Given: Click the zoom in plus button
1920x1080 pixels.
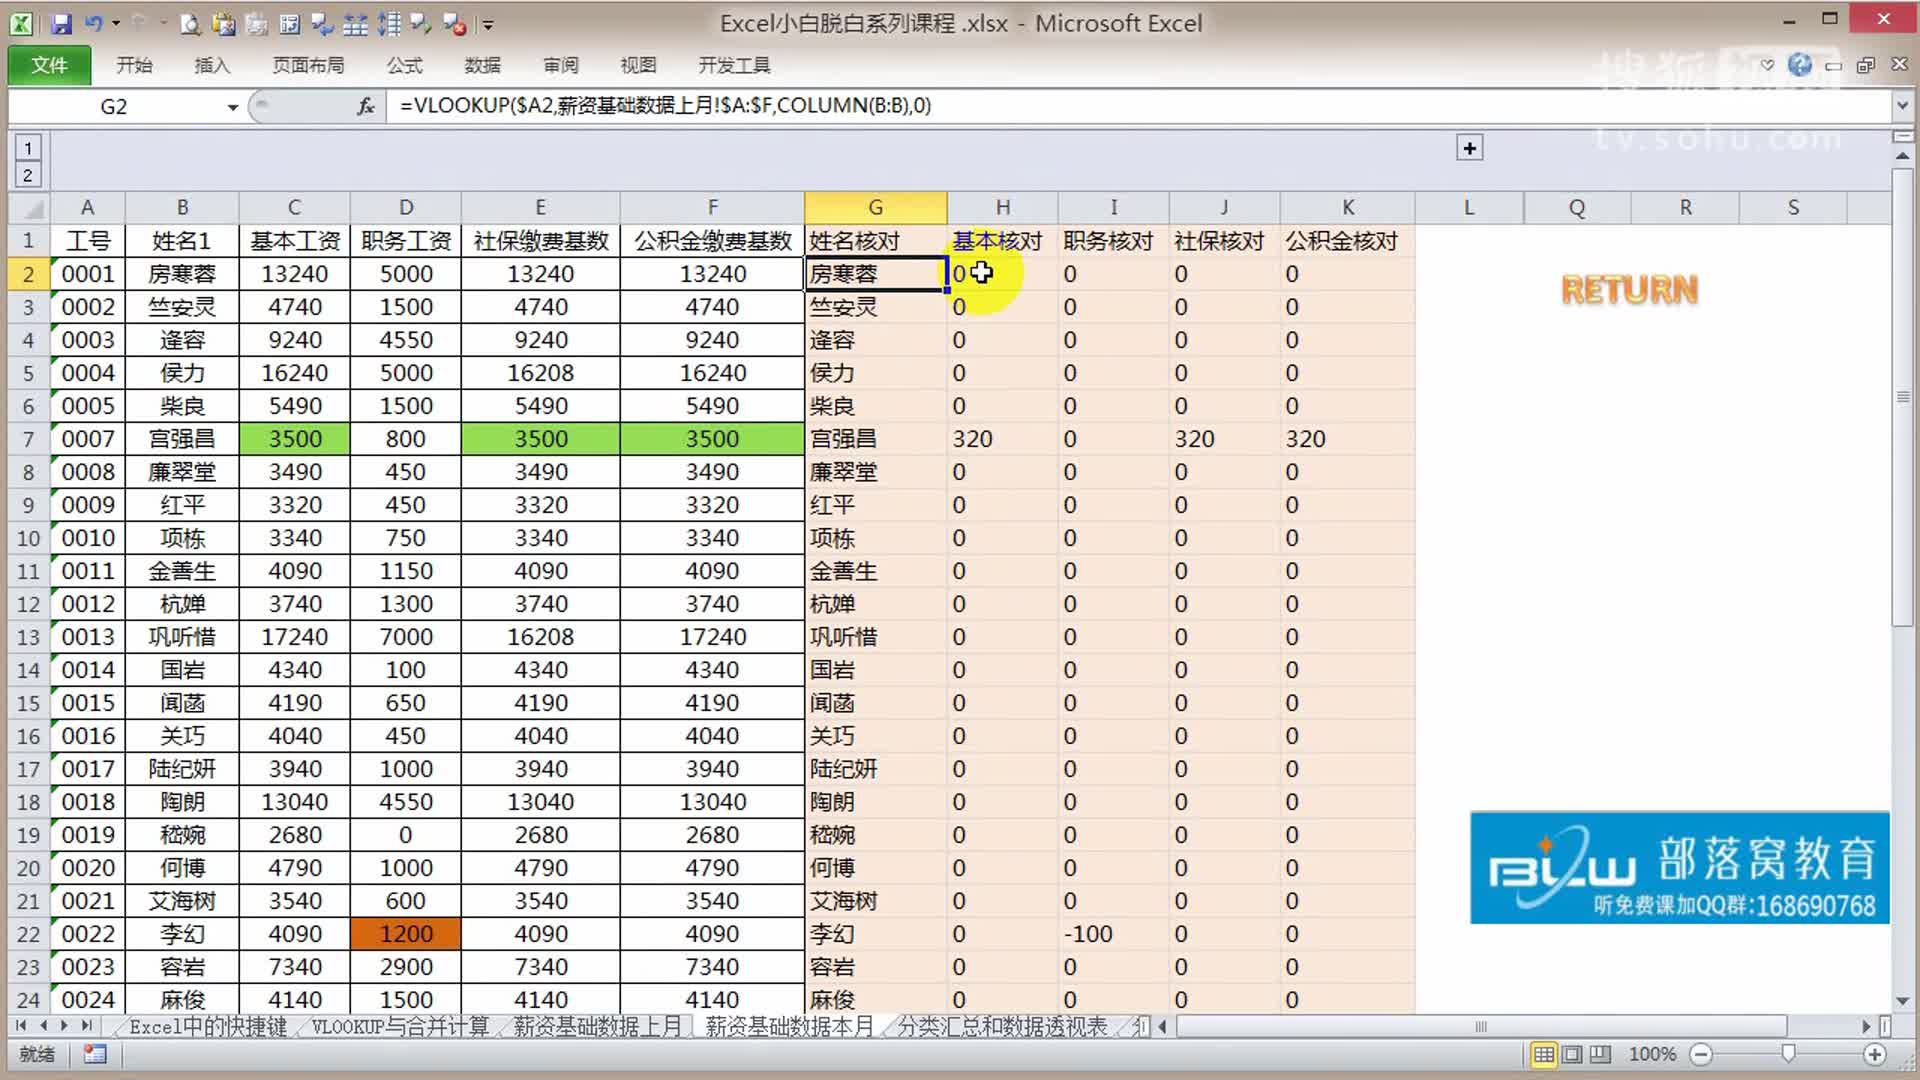Looking at the screenshot, I should click(1875, 1054).
